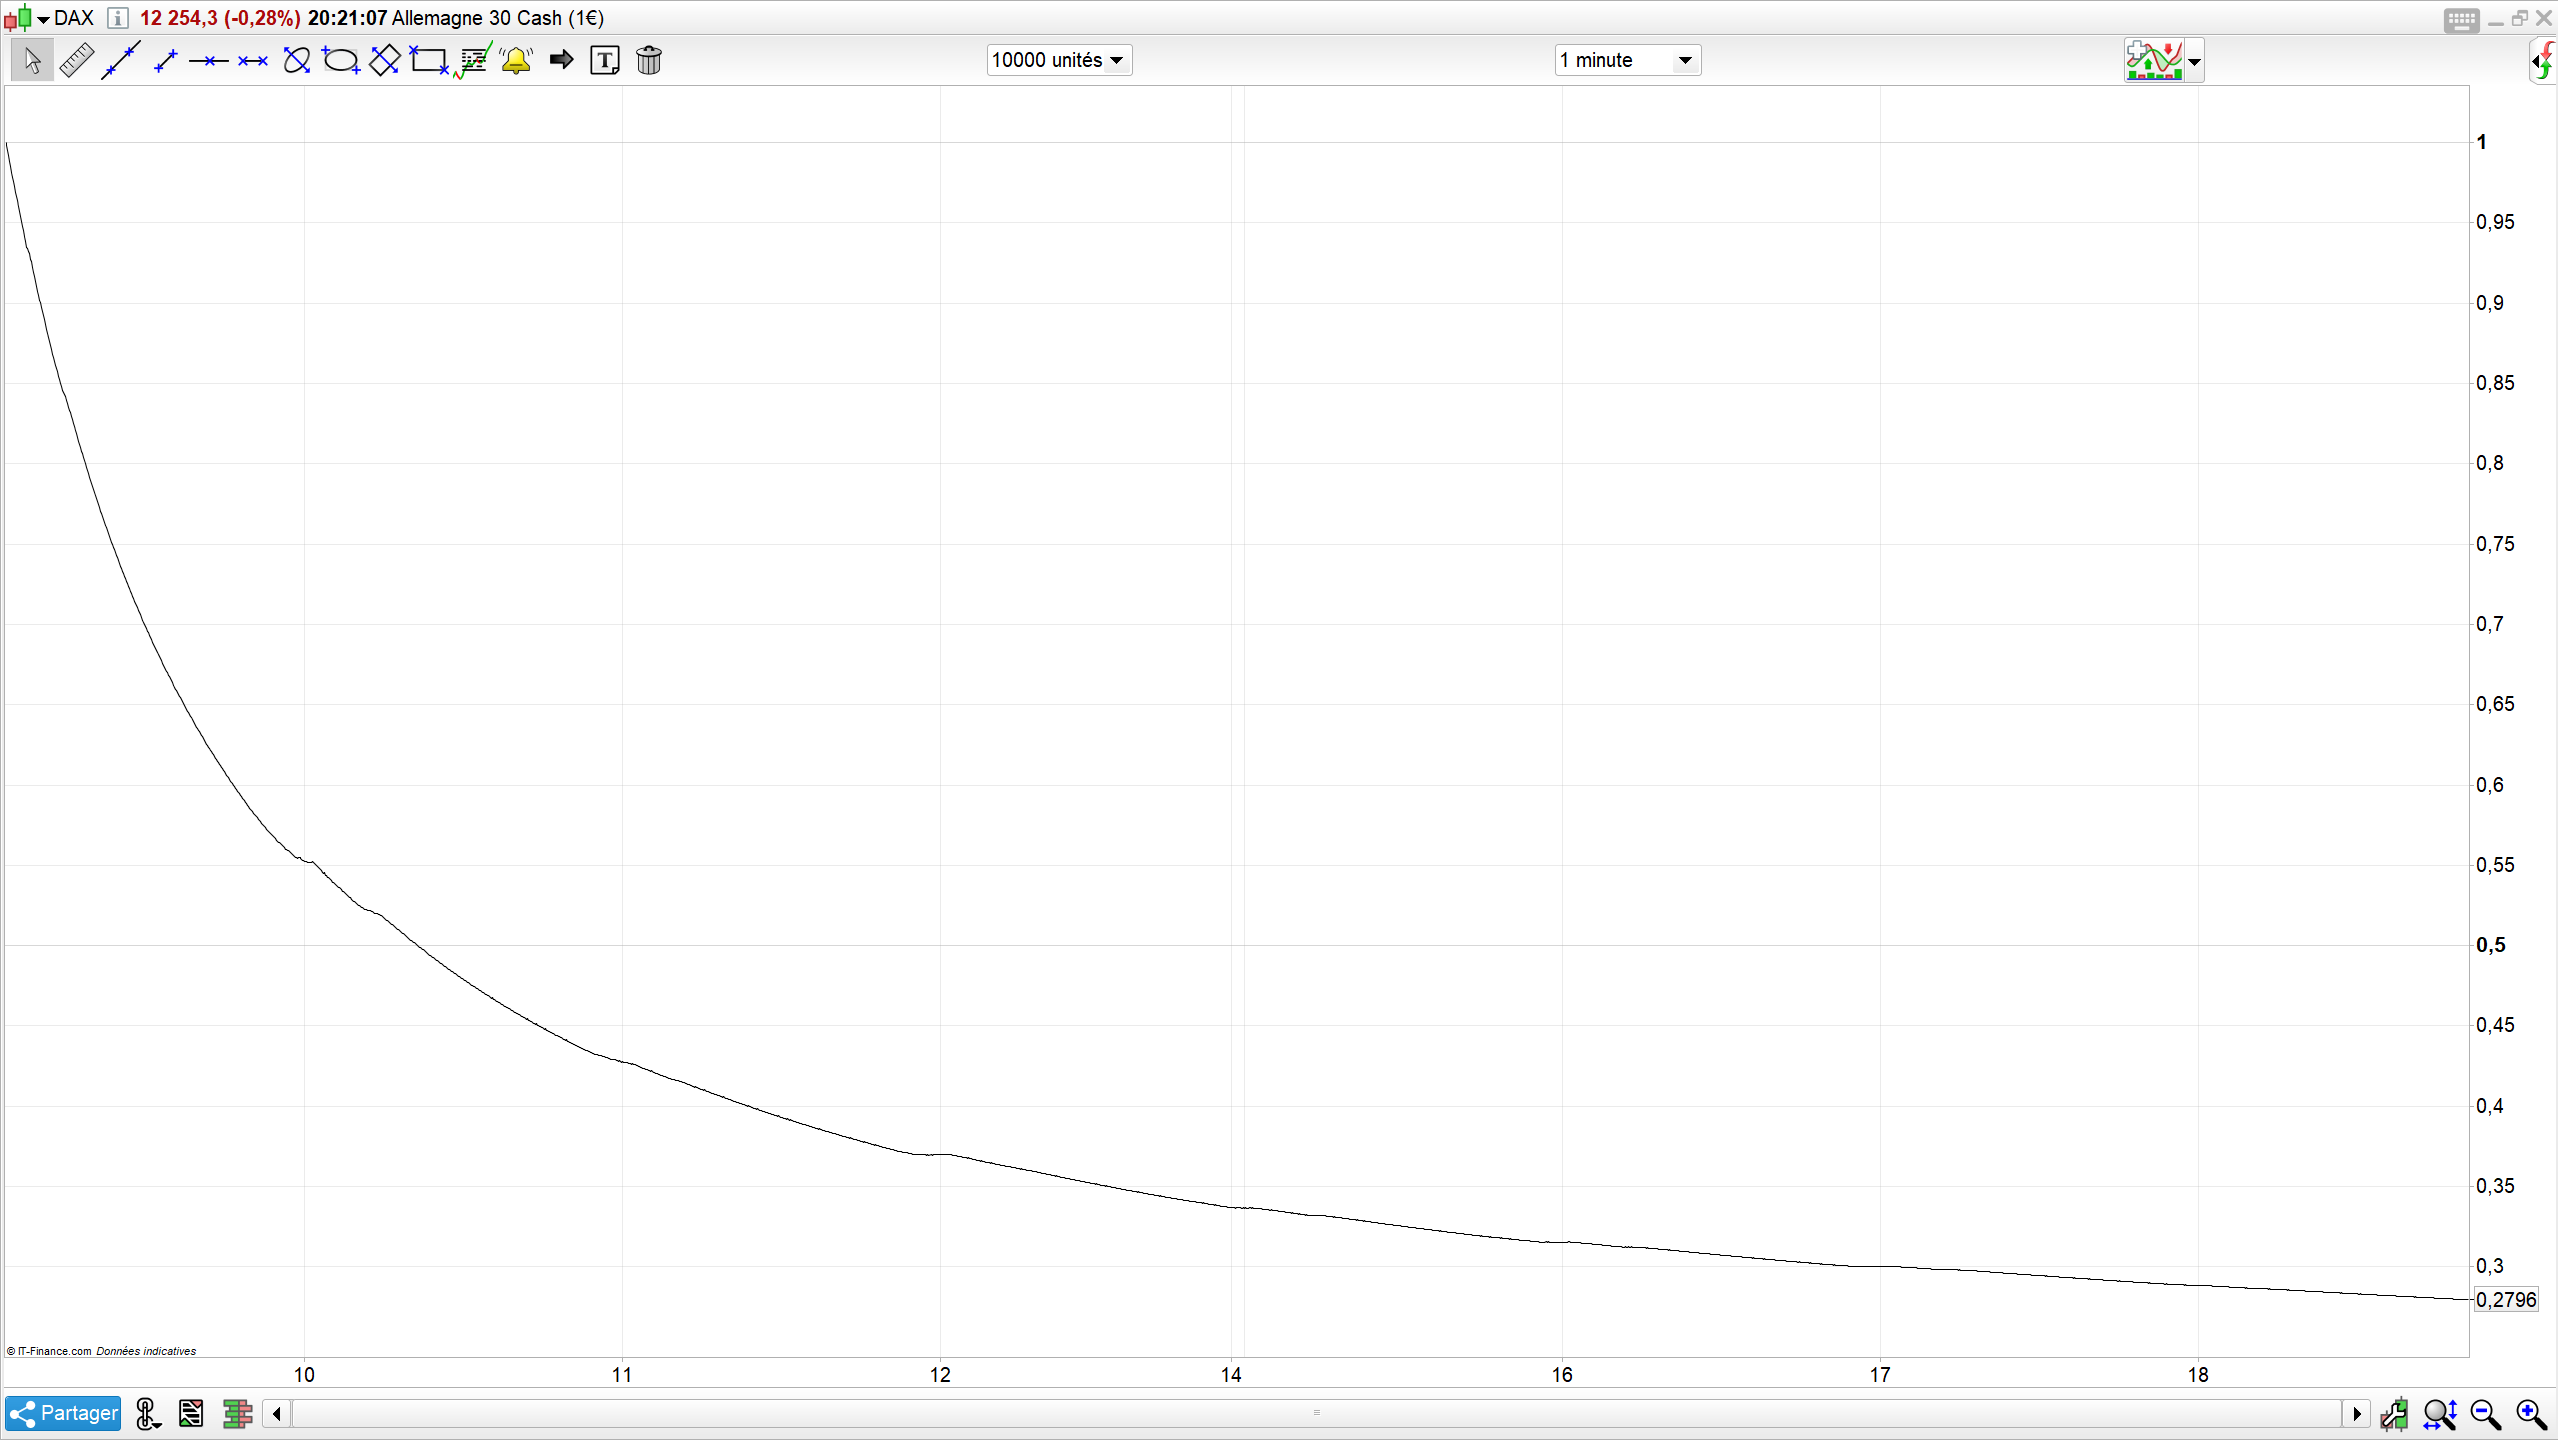The image size is (2558, 1444).
Task: Open the 10000 unités dropdown
Action: coord(1058,61)
